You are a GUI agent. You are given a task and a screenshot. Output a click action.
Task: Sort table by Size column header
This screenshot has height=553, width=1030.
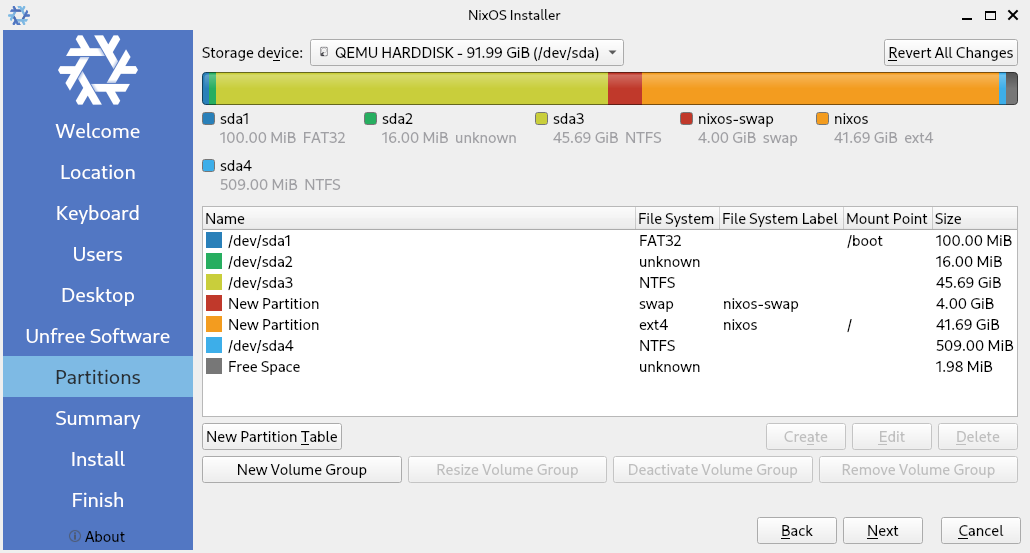tap(975, 219)
